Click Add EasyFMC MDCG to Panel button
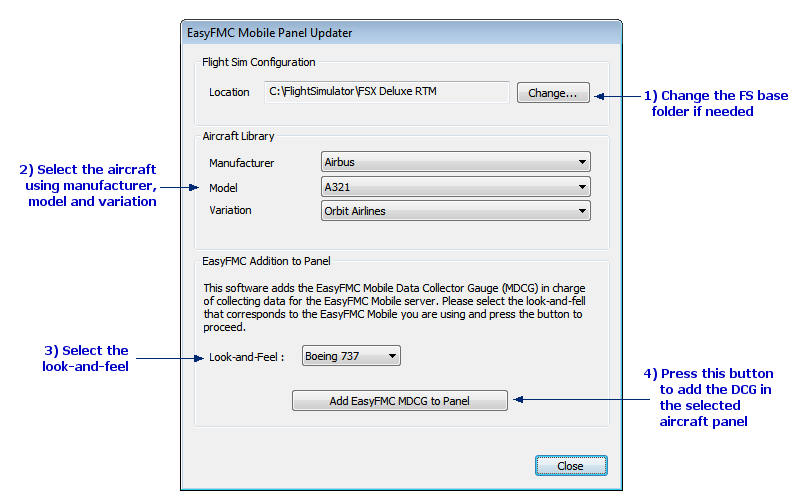The image size is (800, 500). point(399,401)
